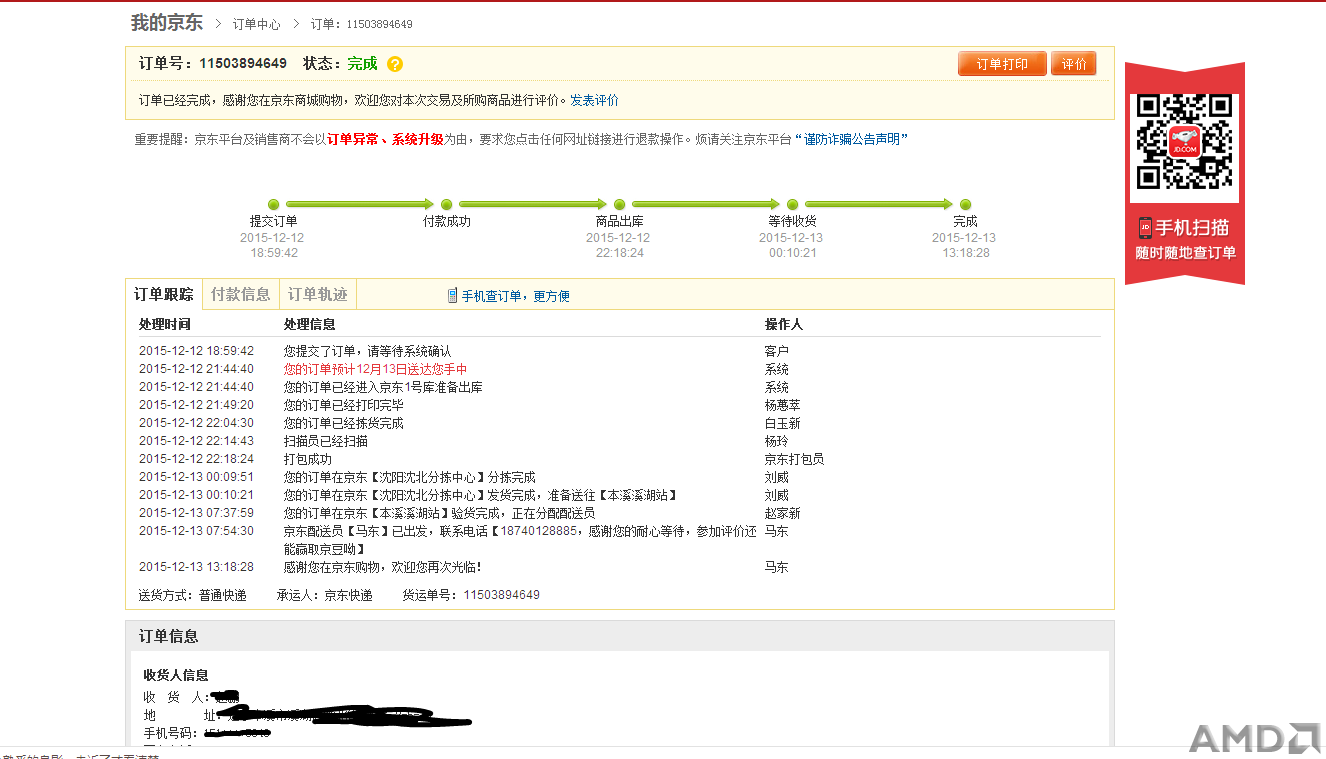Click the yellow help question-mark icon
1326x759 pixels.
click(x=395, y=64)
